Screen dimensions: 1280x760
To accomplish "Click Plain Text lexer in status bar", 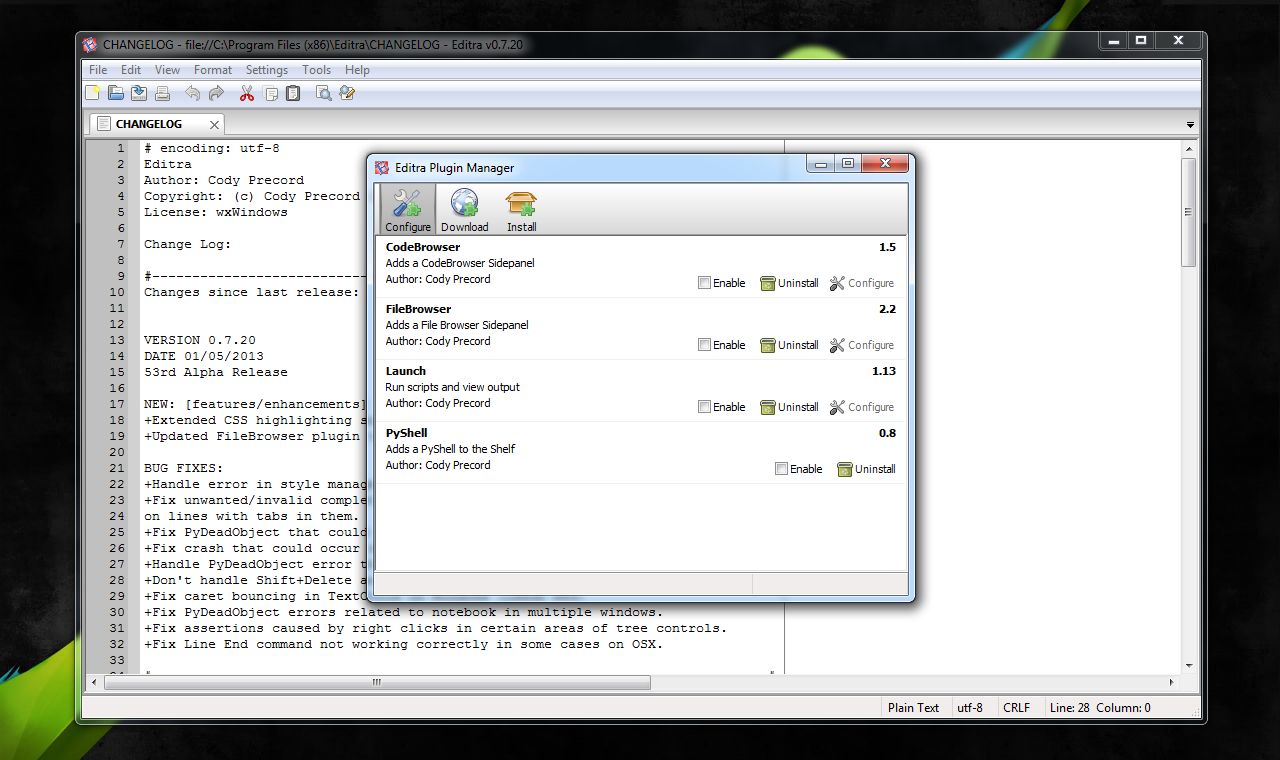I will [x=913, y=707].
